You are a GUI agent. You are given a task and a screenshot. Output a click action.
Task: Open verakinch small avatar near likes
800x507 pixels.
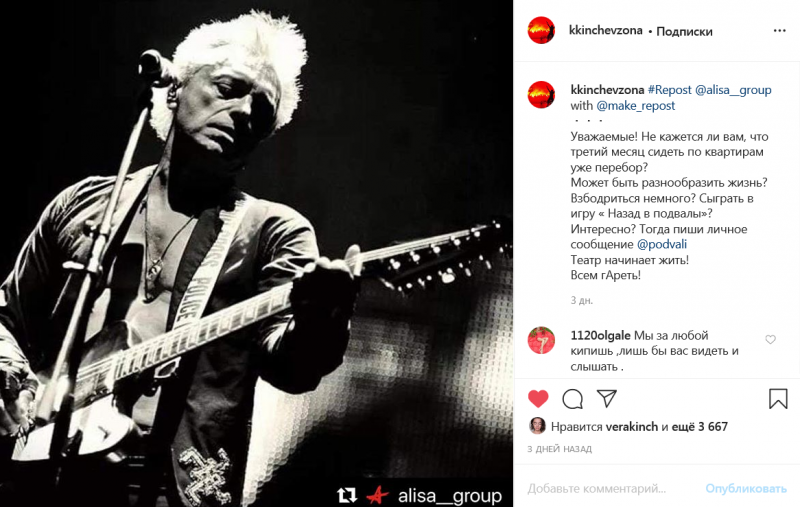click(x=537, y=426)
